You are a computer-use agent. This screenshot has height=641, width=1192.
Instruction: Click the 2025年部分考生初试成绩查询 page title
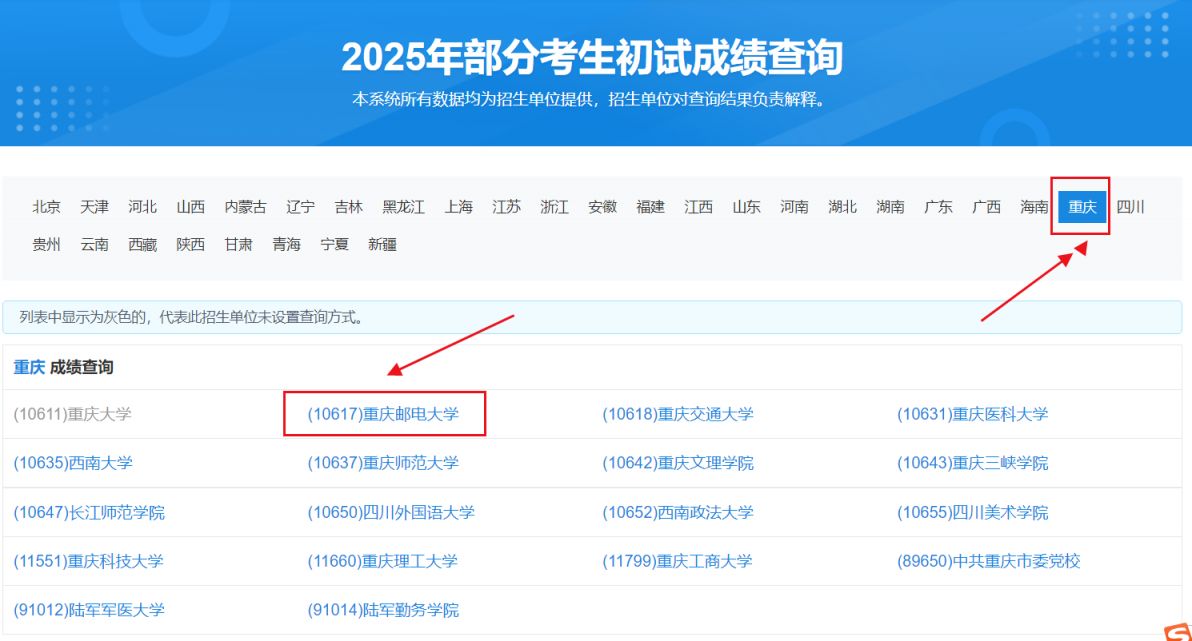point(592,57)
